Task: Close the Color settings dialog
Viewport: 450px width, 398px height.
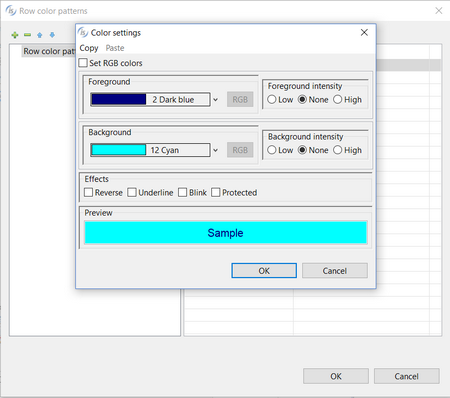Action: tap(364, 32)
